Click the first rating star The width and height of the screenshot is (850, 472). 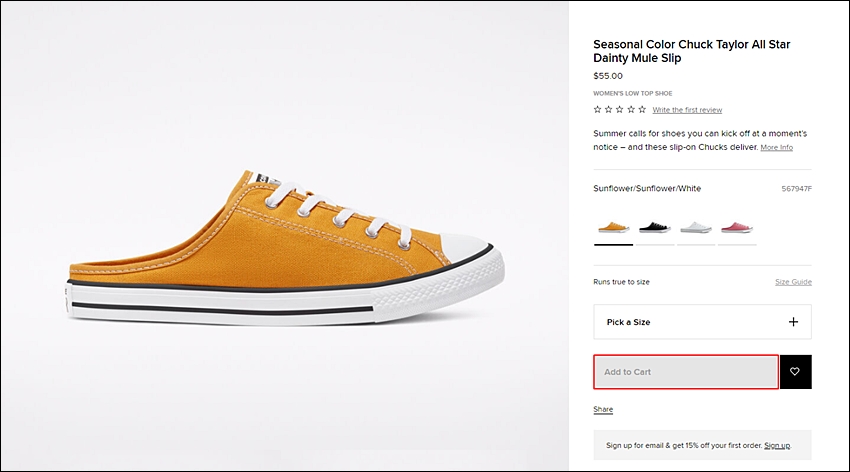click(597, 109)
